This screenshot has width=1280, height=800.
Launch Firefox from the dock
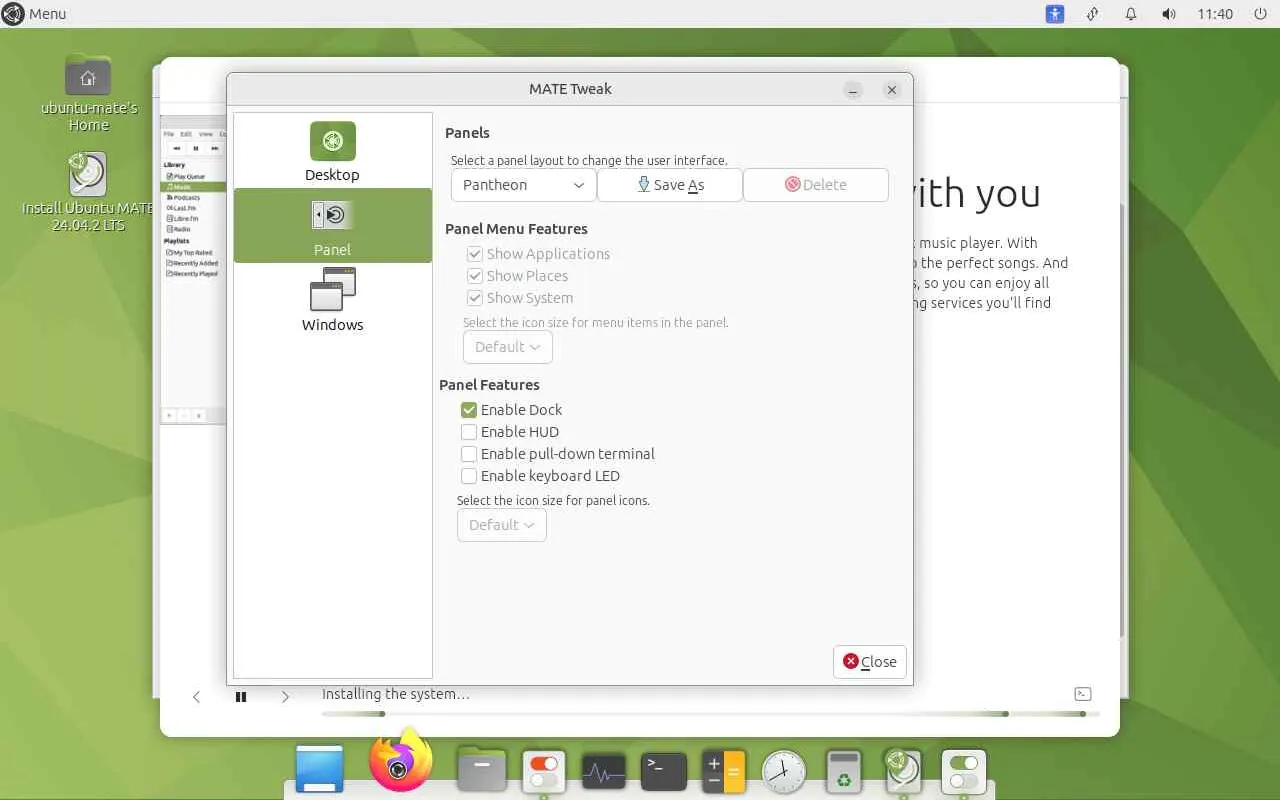[400, 761]
